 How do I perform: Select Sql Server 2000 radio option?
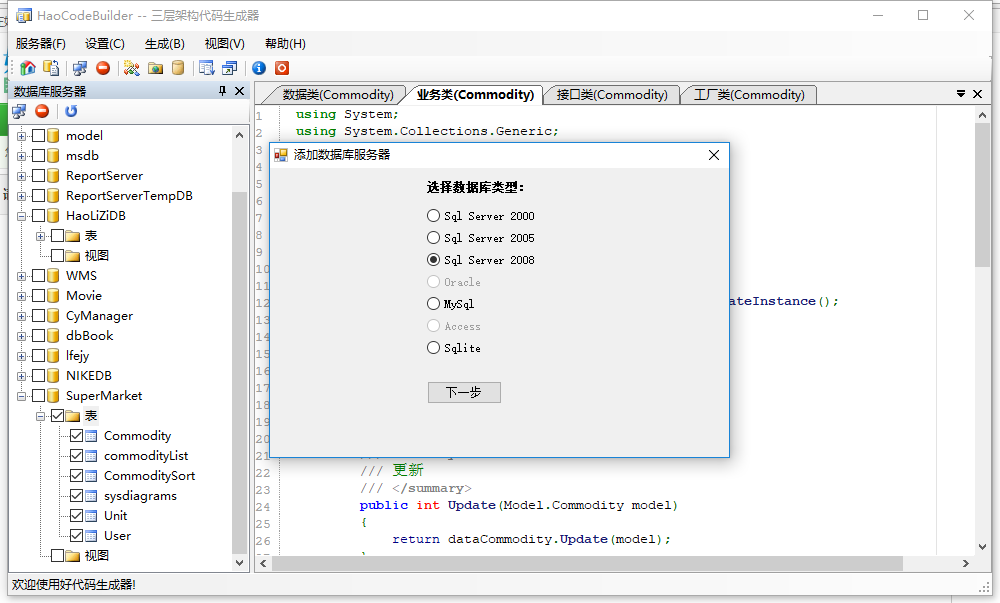click(x=481, y=216)
